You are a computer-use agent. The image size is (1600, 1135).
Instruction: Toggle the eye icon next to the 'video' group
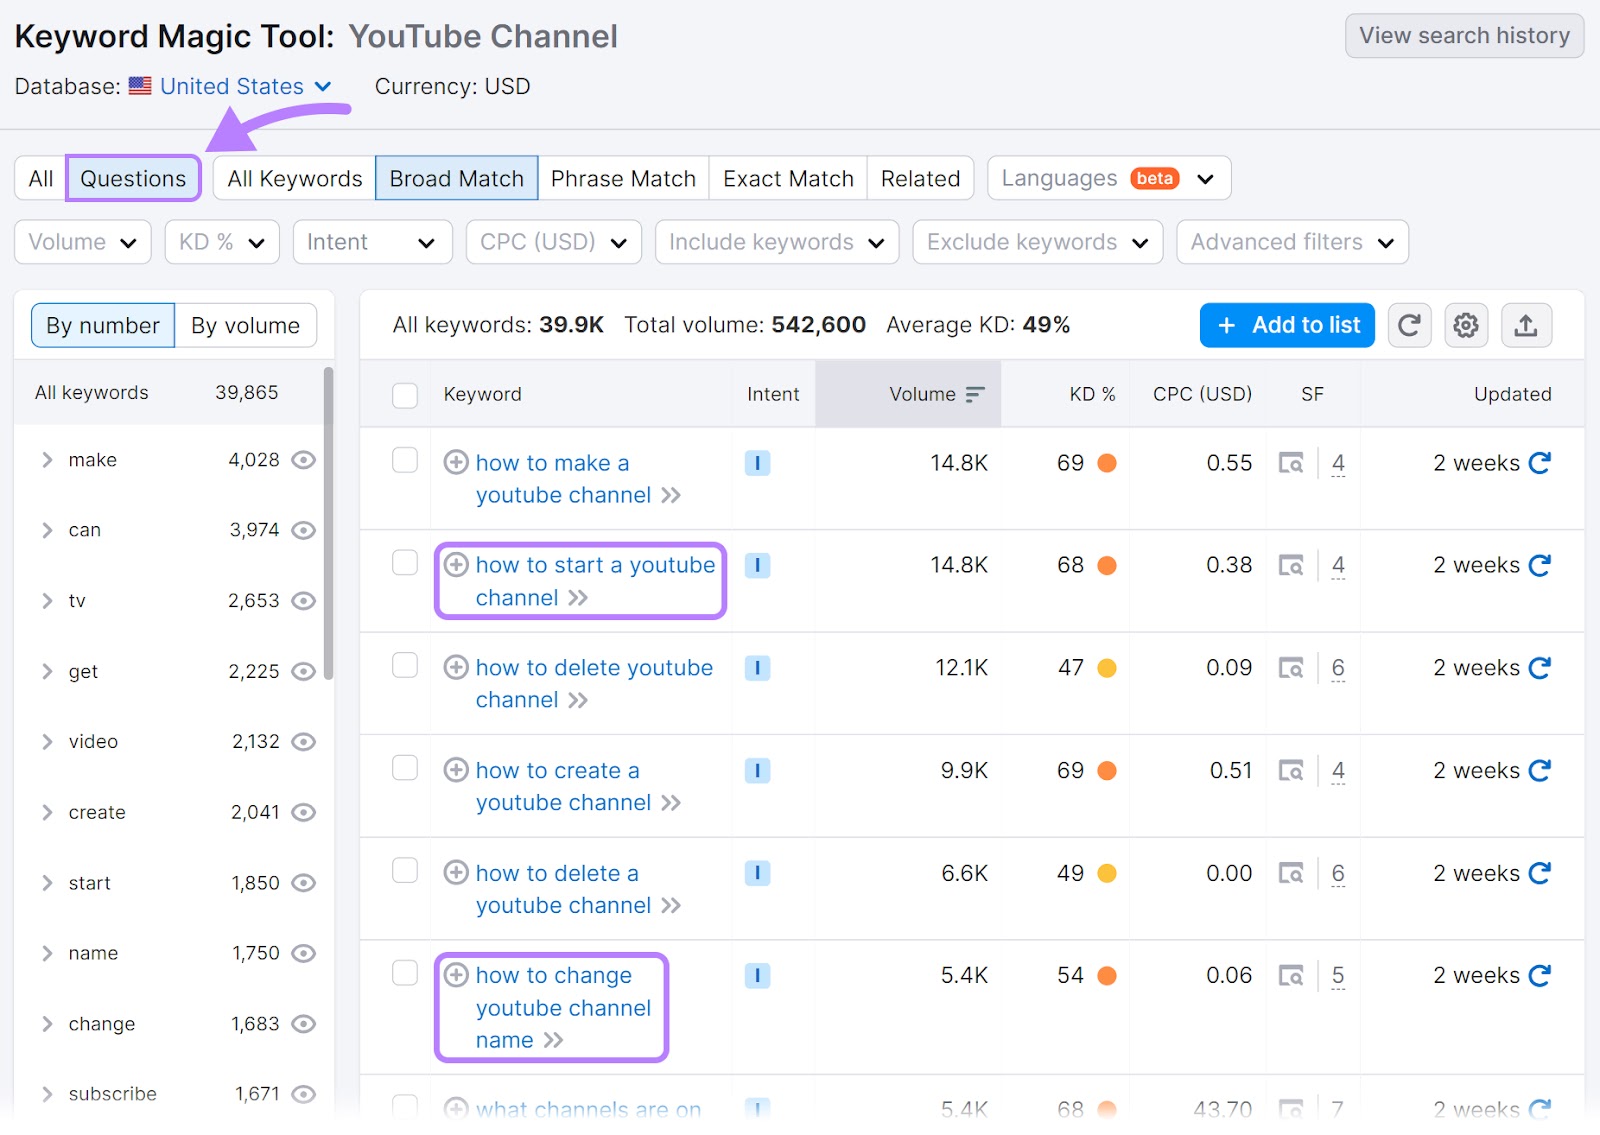pos(303,741)
